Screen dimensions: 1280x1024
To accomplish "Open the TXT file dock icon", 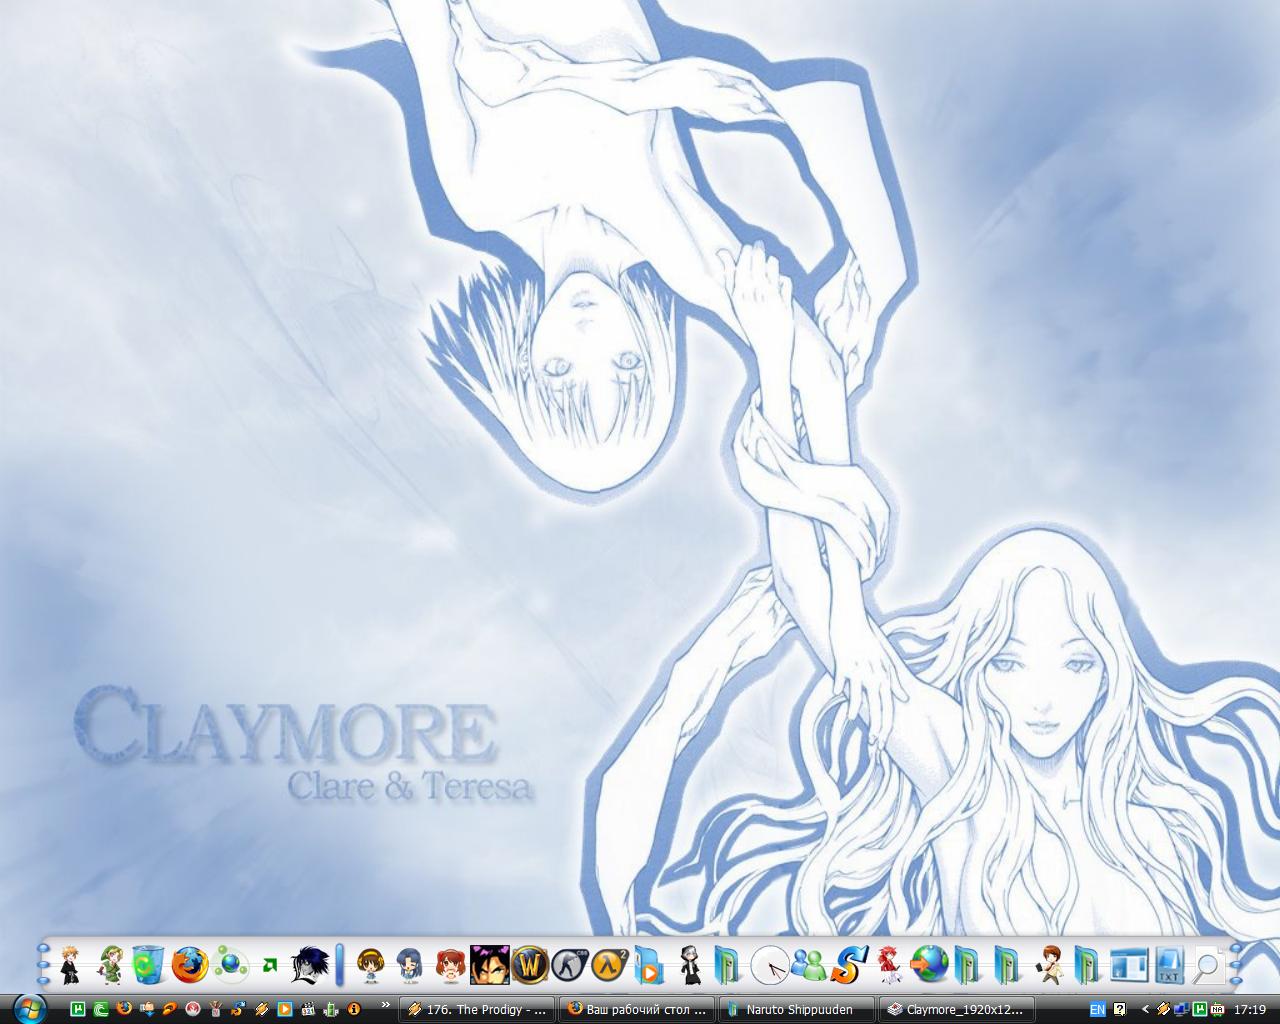I will pyautogui.click(x=1169, y=966).
